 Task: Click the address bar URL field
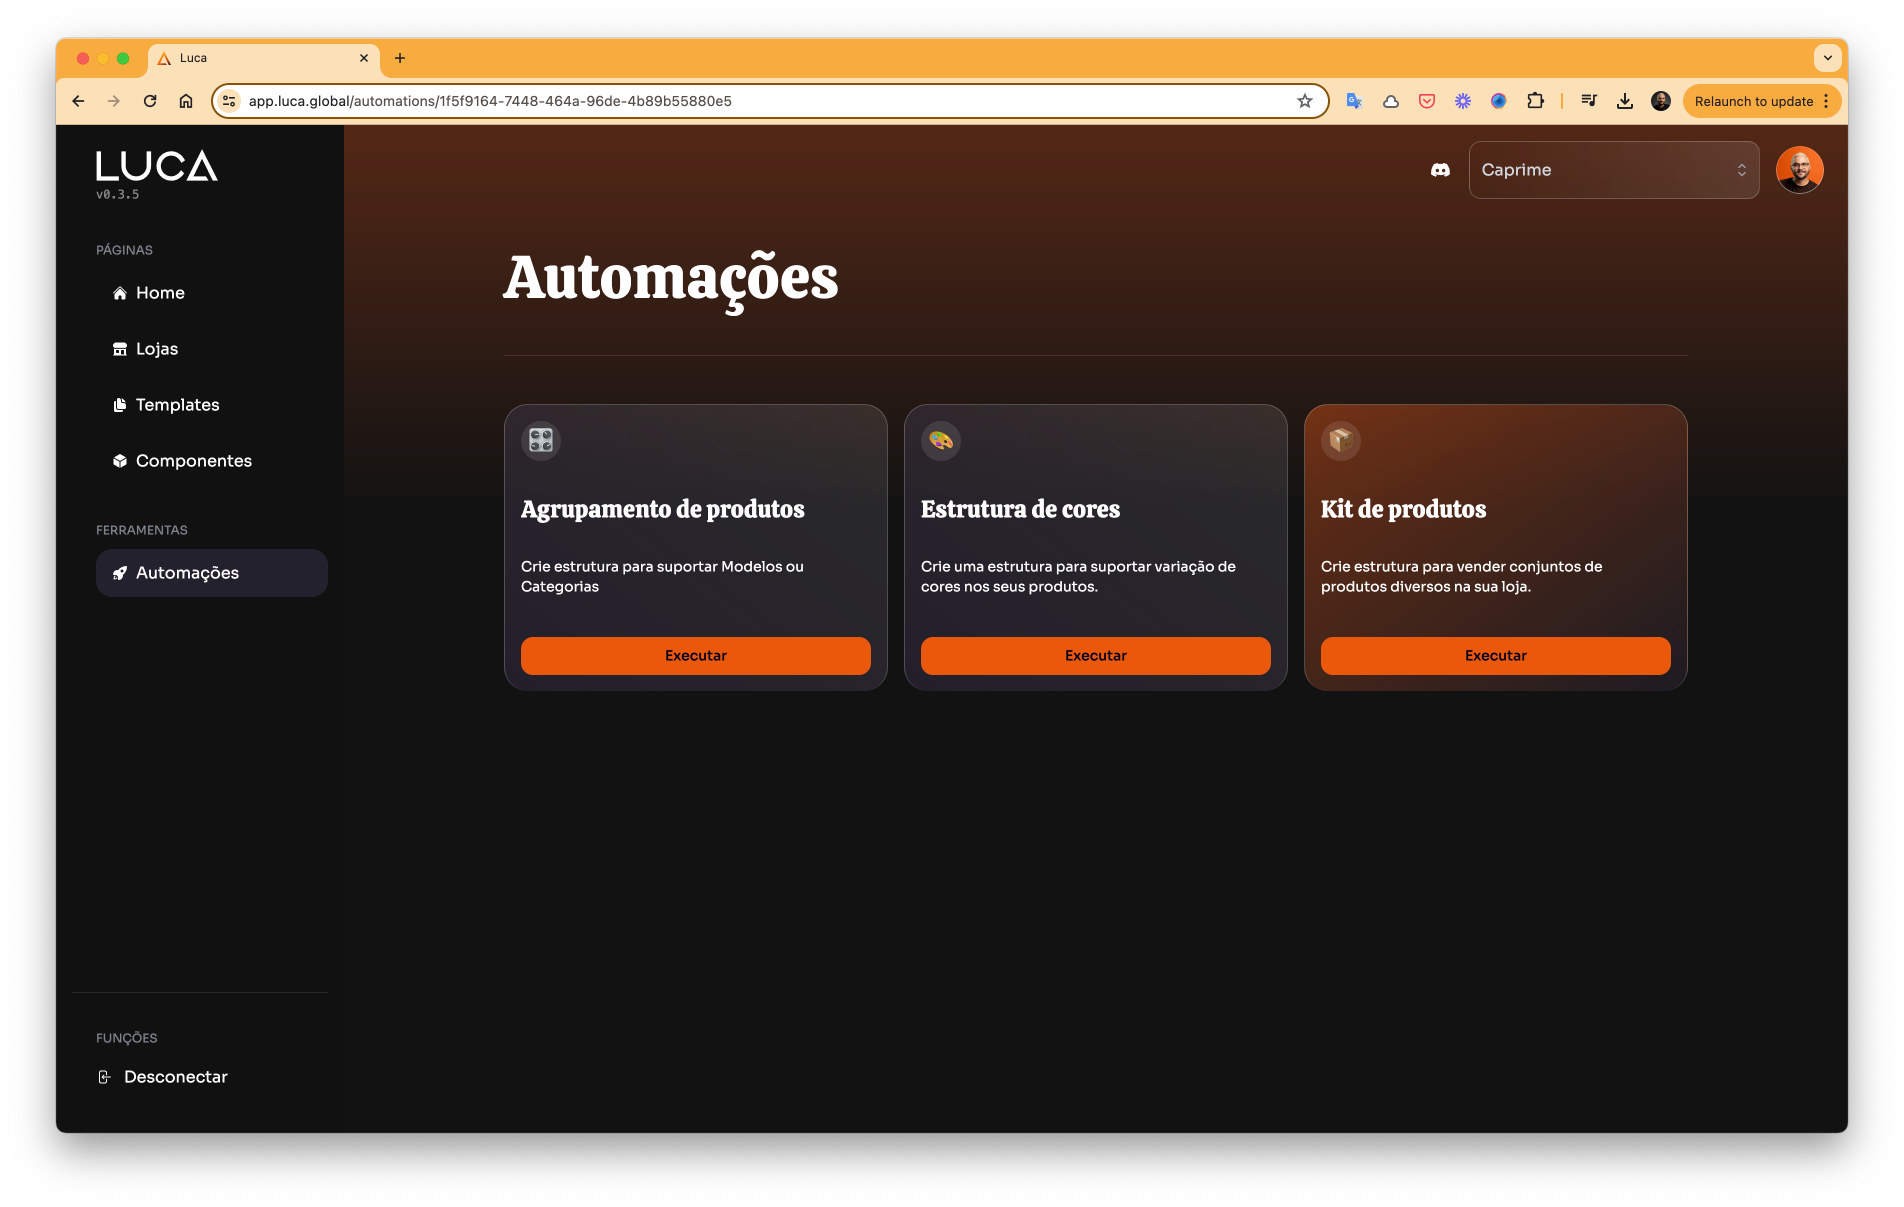760,101
